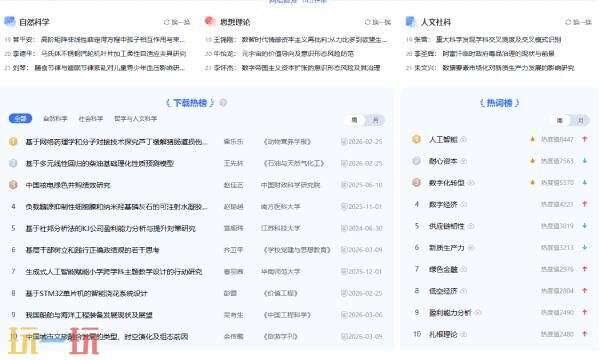Click the small icon after 绿色金融
Viewport: 600px width, 360px height.
click(463, 270)
